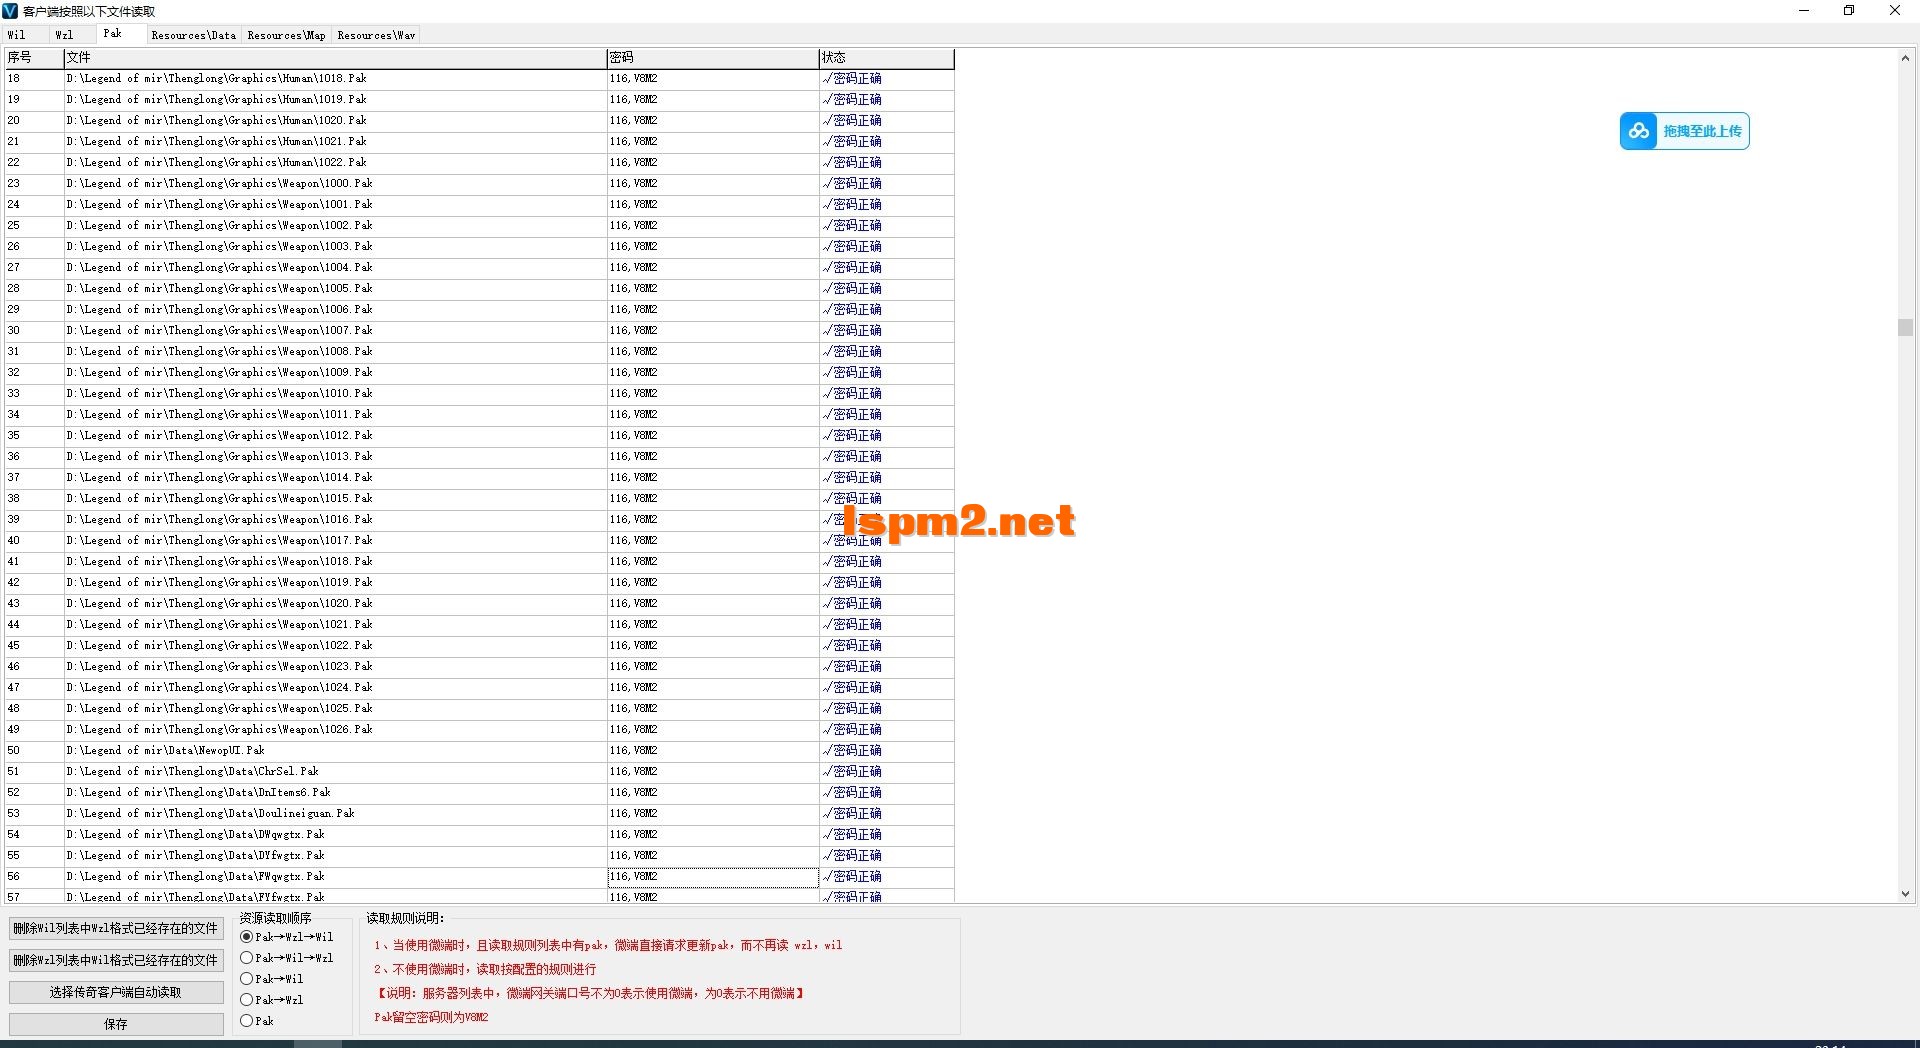Click the app logo icon in title bar
The width and height of the screenshot is (1920, 1048).
point(10,11)
